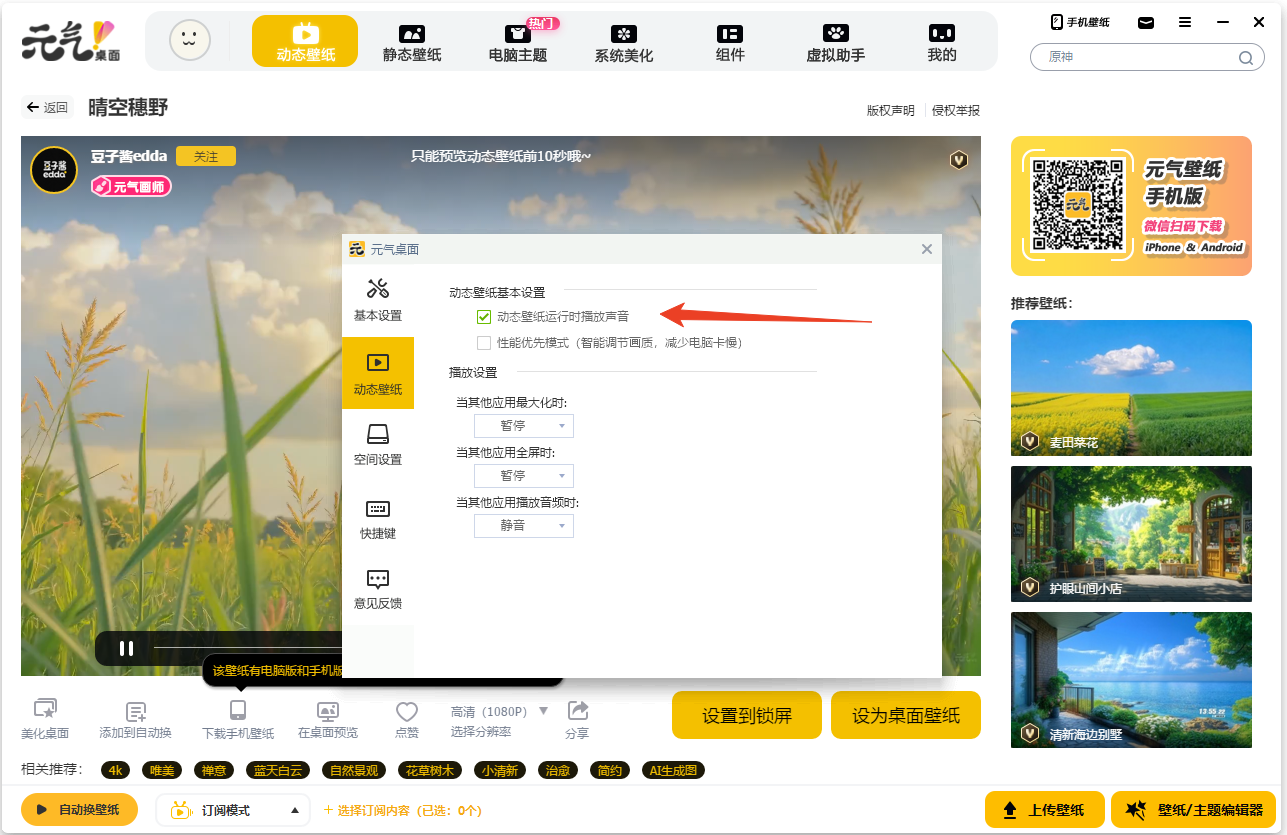Click the 点赞 heart icon

point(406,711)
